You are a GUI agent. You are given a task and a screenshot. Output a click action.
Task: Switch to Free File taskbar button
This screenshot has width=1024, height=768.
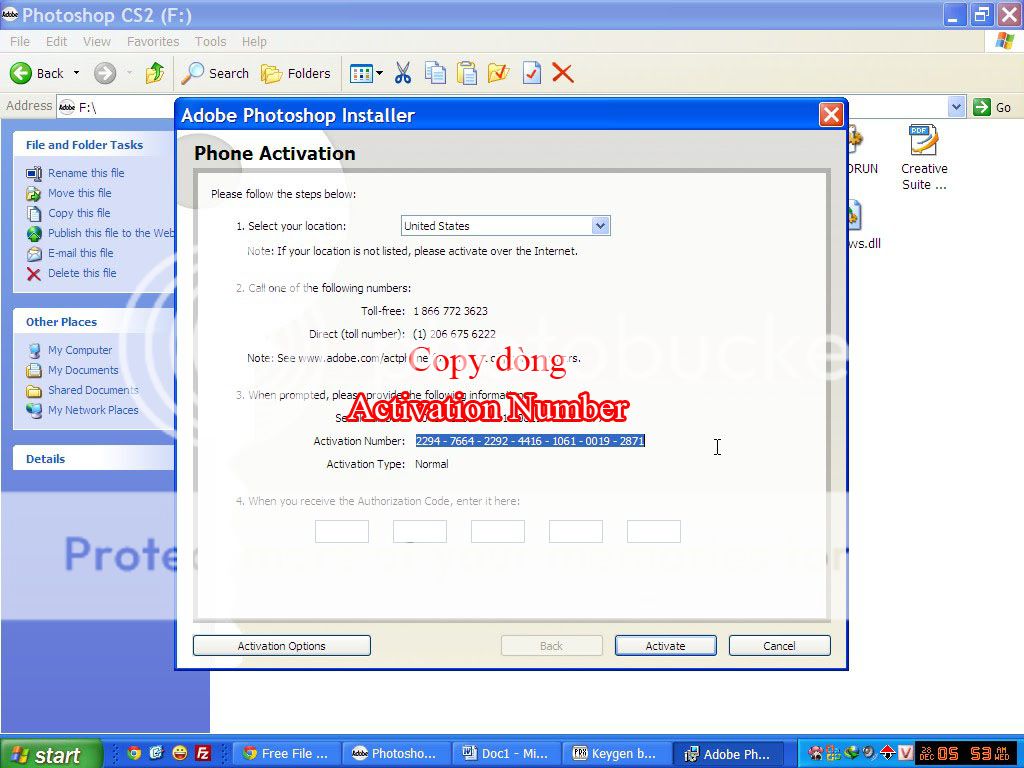(287, 754)
